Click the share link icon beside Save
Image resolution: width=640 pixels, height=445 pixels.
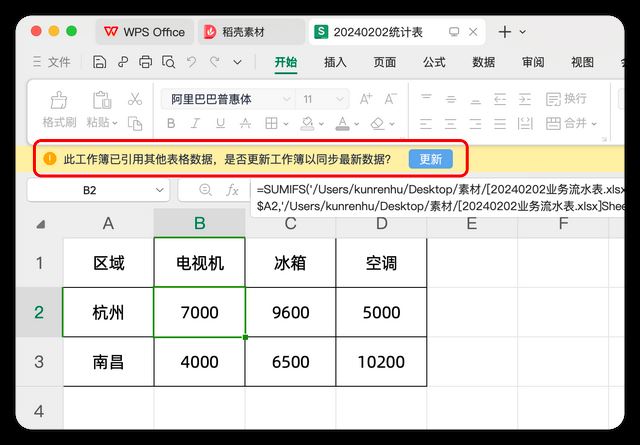(x=123, y=62)
